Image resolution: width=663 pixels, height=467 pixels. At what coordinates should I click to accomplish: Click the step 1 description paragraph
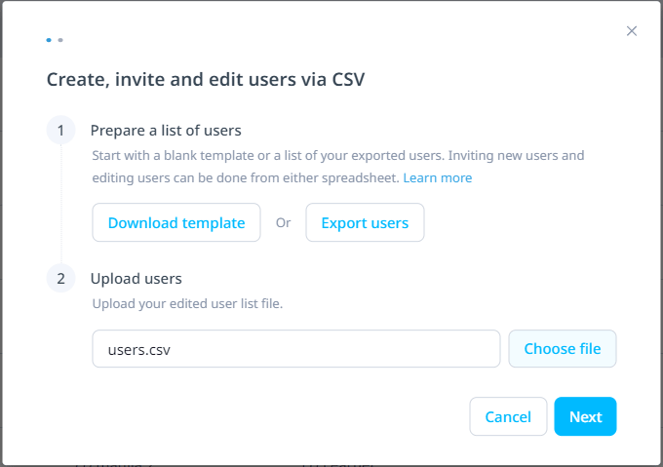pos(338,167)
